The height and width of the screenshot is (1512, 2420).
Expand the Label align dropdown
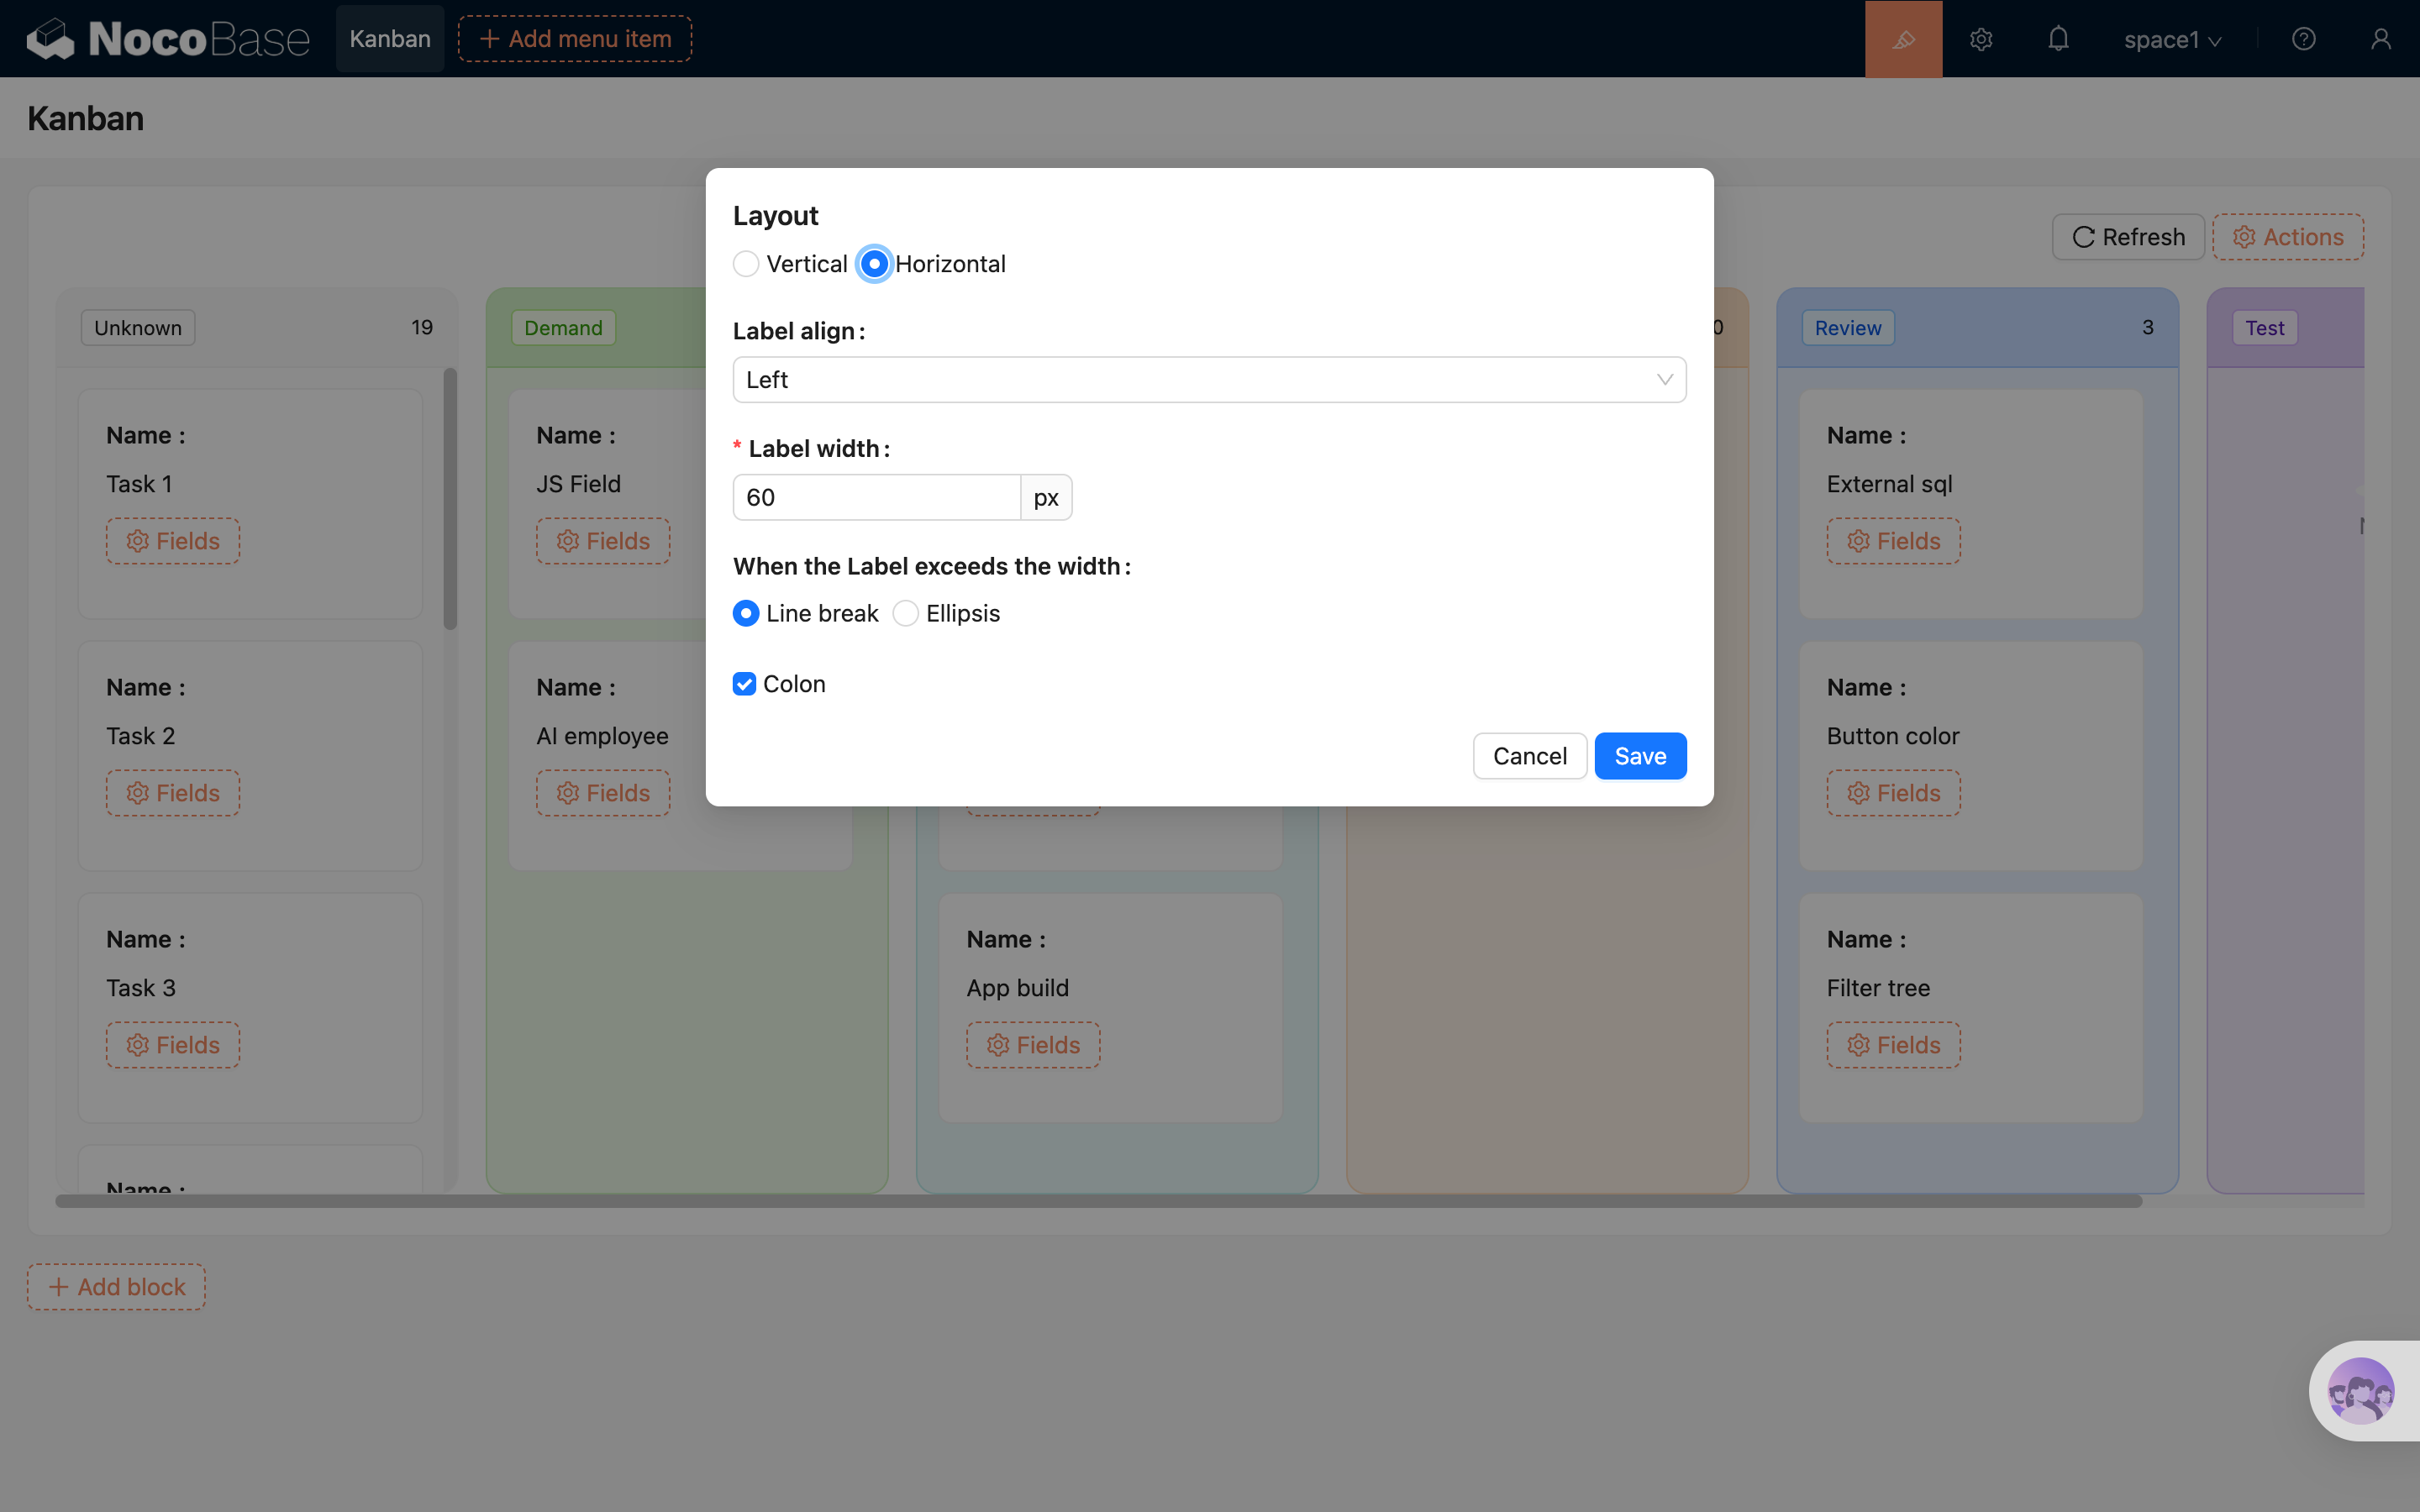pyautogui.click(x=1209, y=380)
